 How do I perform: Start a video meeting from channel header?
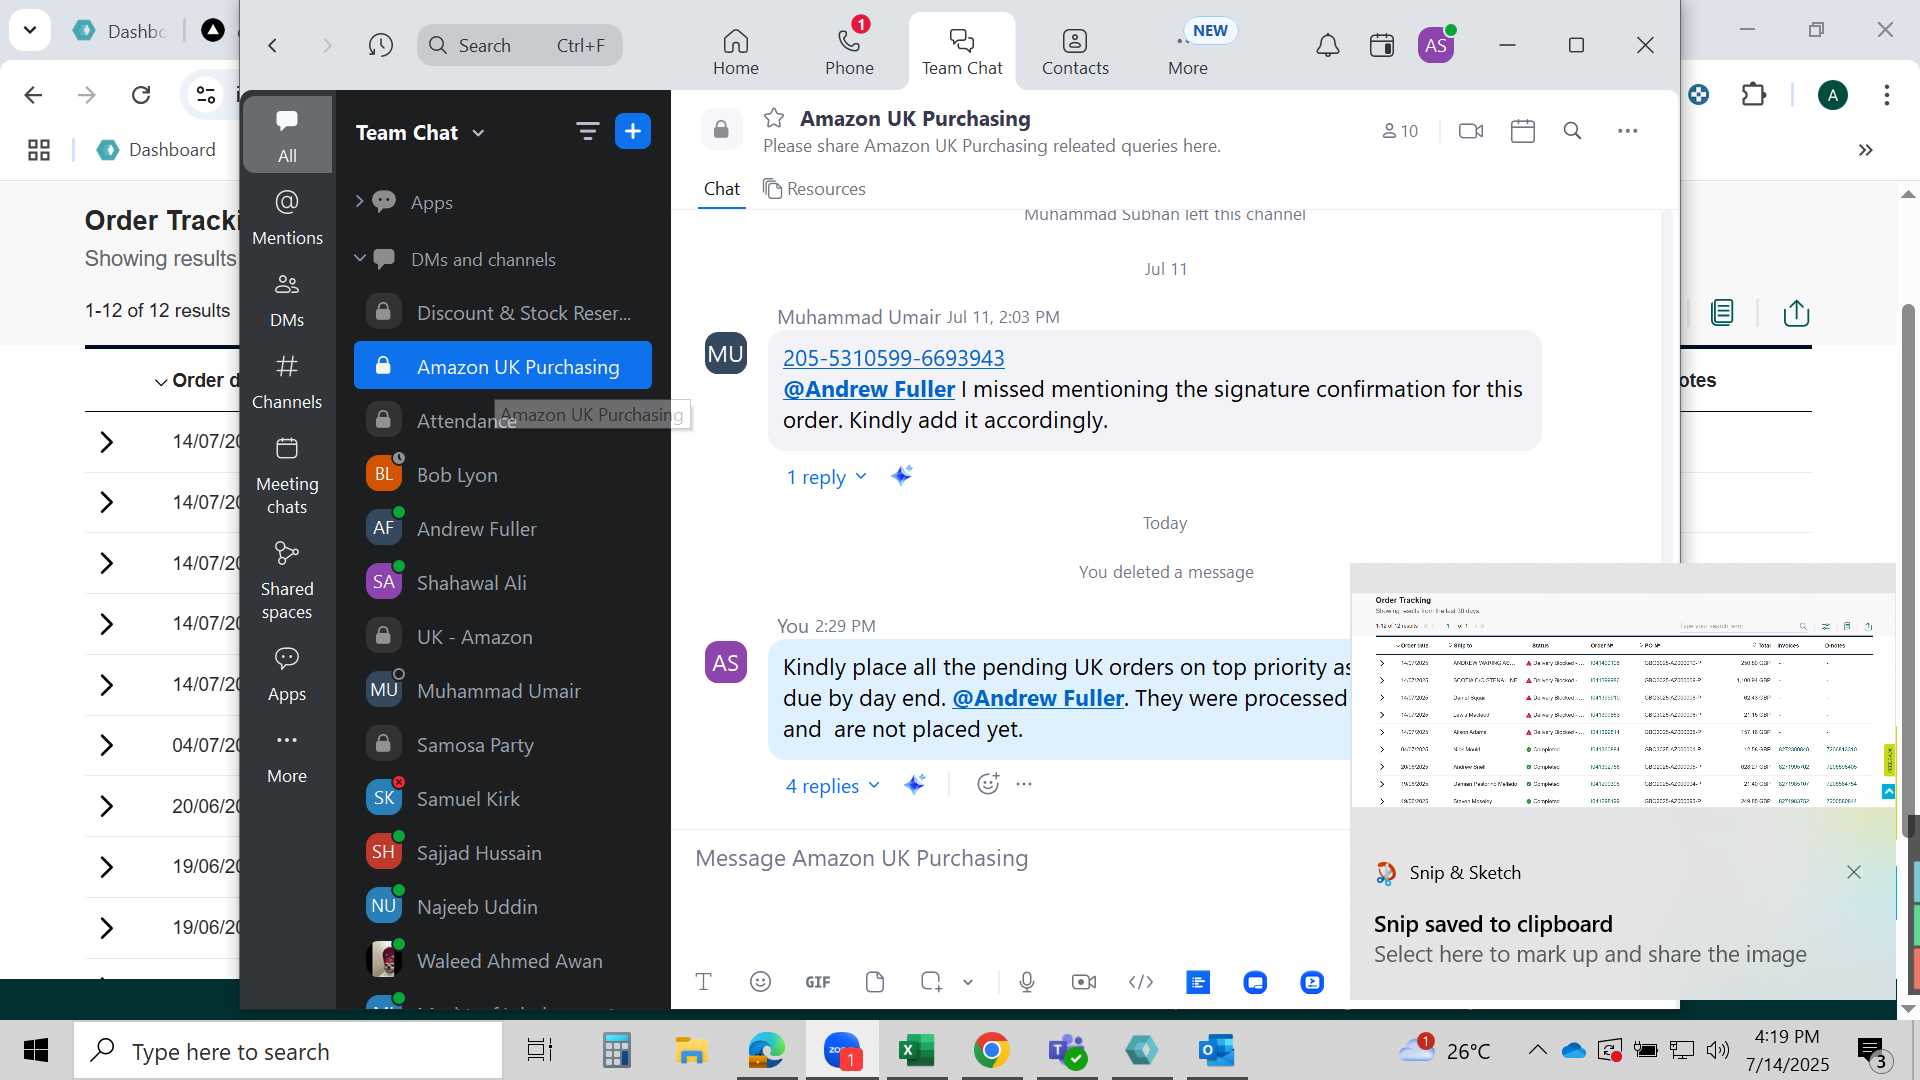[1471, 131]
